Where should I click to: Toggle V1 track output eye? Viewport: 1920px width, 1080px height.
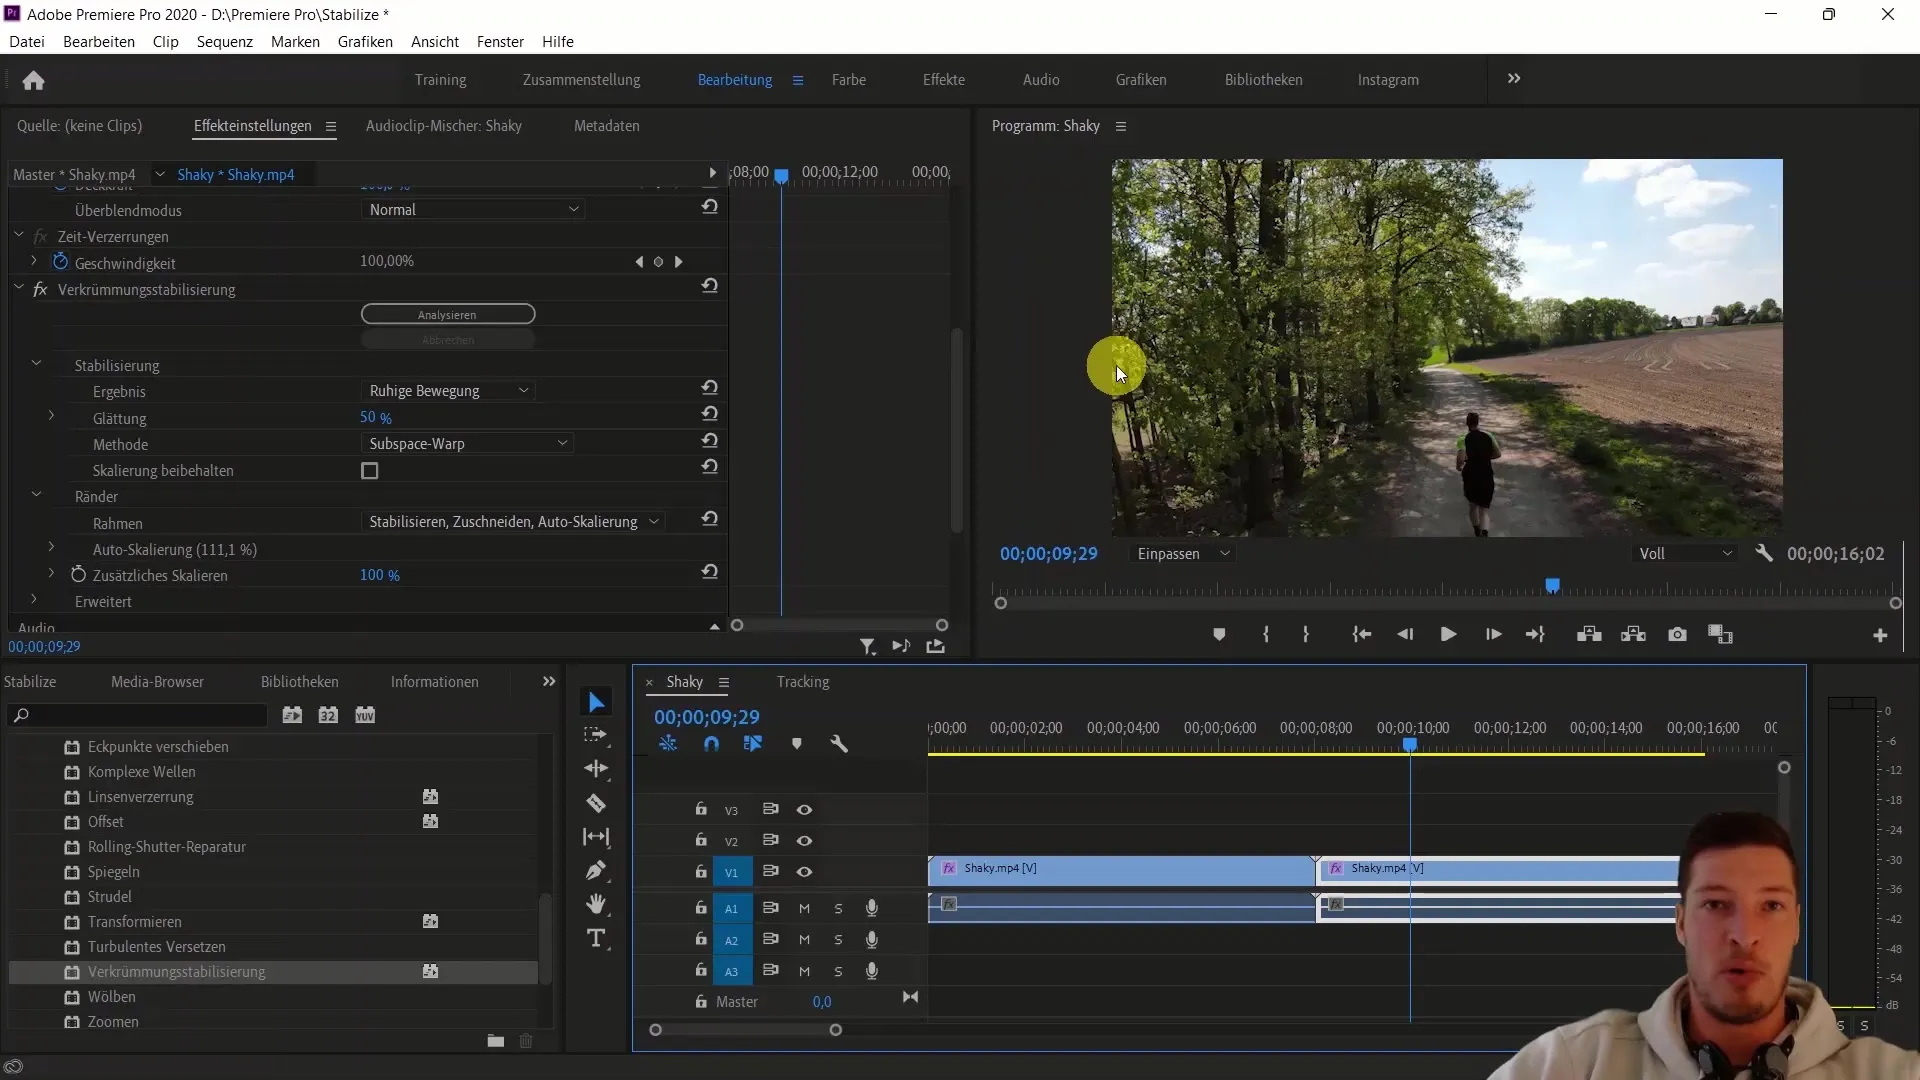804,872
